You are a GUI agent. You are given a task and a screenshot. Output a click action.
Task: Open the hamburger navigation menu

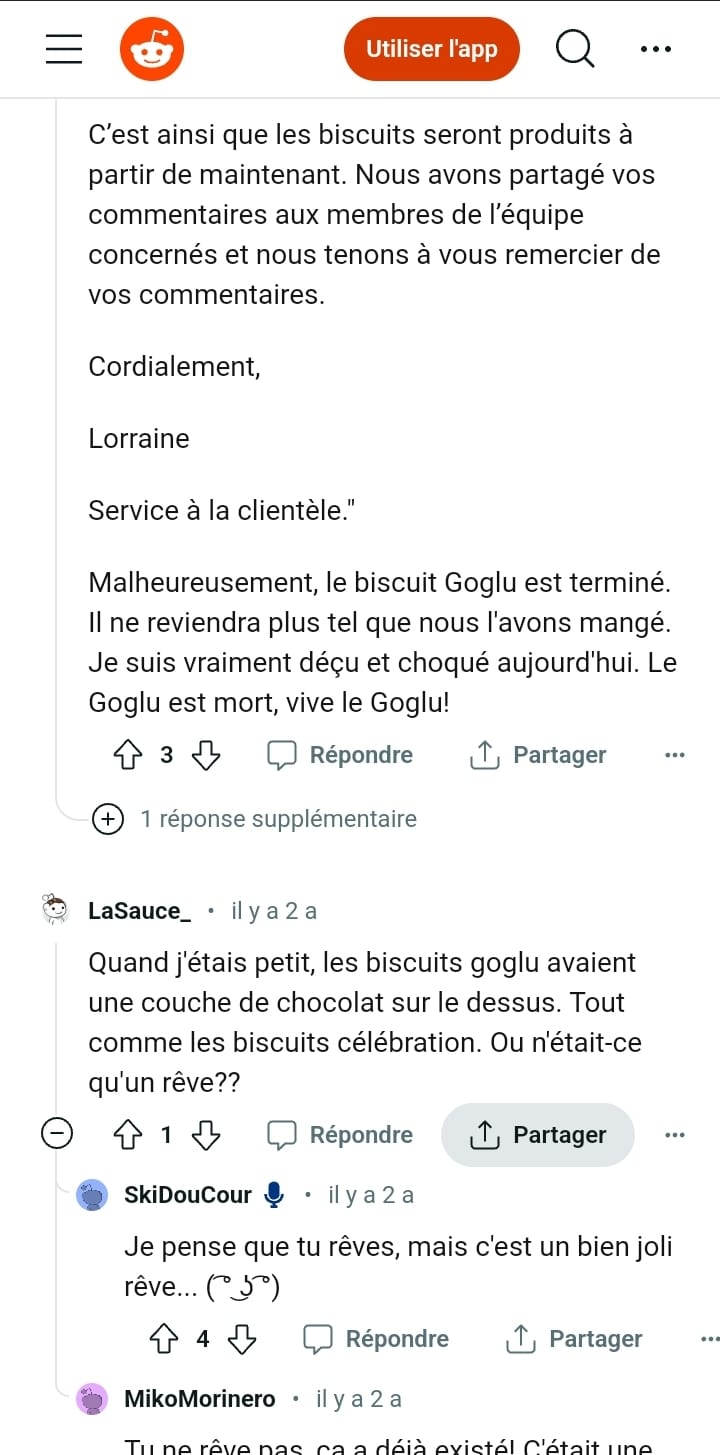click(64, 49)
